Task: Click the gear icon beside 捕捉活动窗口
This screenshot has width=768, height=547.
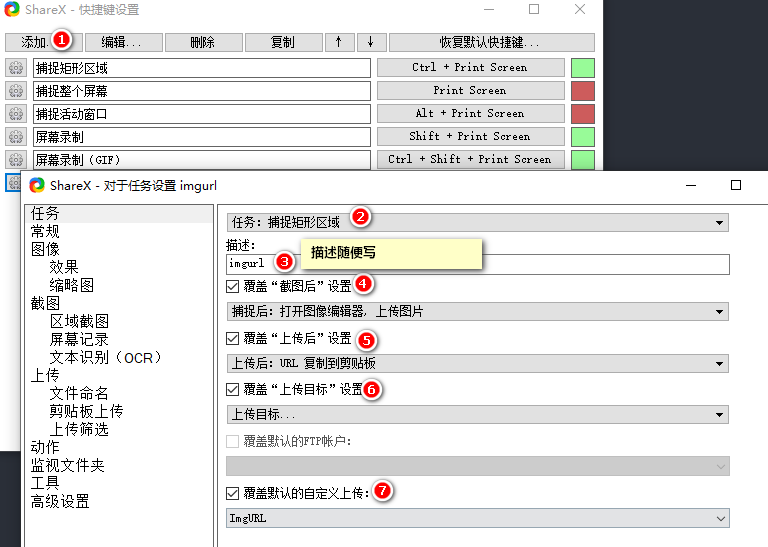Action: coord(15,114)
